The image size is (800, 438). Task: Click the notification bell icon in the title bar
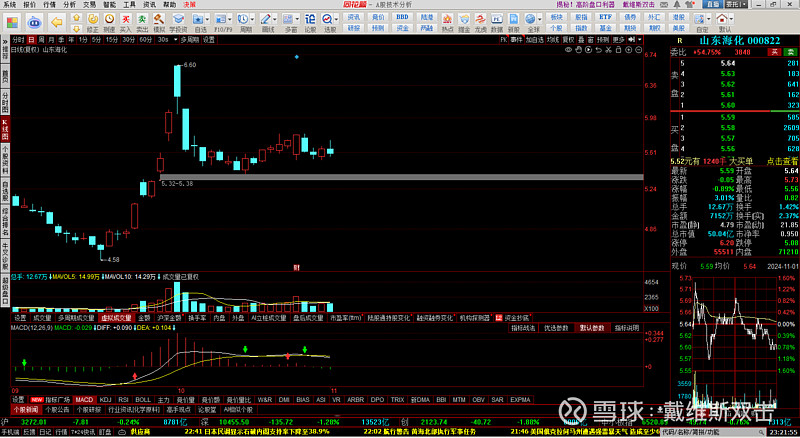(x=677, y=4)
